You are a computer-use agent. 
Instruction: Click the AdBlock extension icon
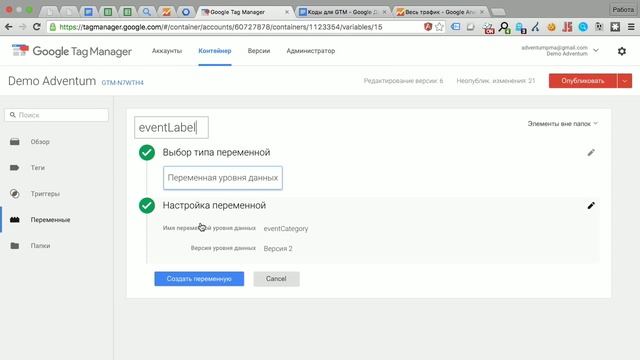click(x=428, y=27)
